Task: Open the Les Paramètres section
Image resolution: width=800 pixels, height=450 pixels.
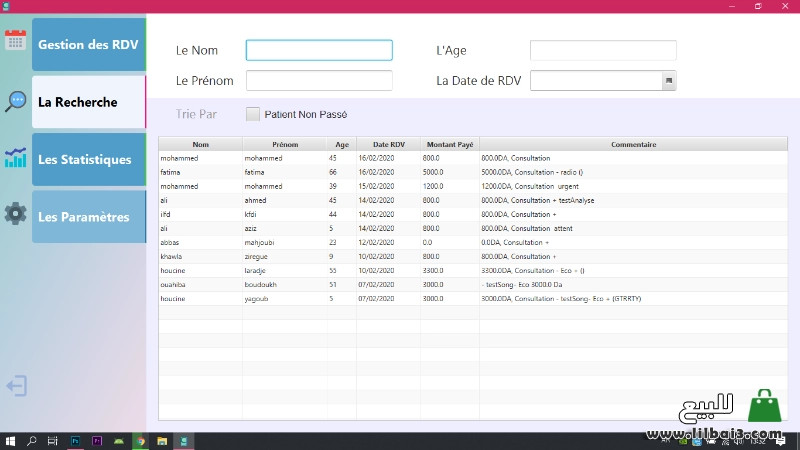Action: pos(89,217)
